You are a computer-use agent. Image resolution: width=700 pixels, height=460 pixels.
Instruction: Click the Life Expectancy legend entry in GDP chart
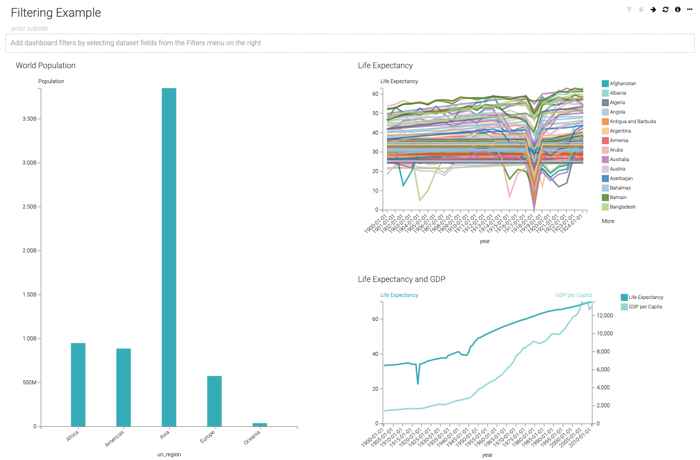pos(645,298)
